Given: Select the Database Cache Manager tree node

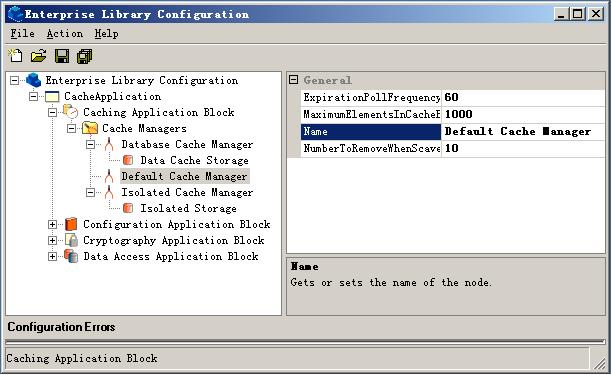Looking at the screenshot, I should click(x=187, y=144).
